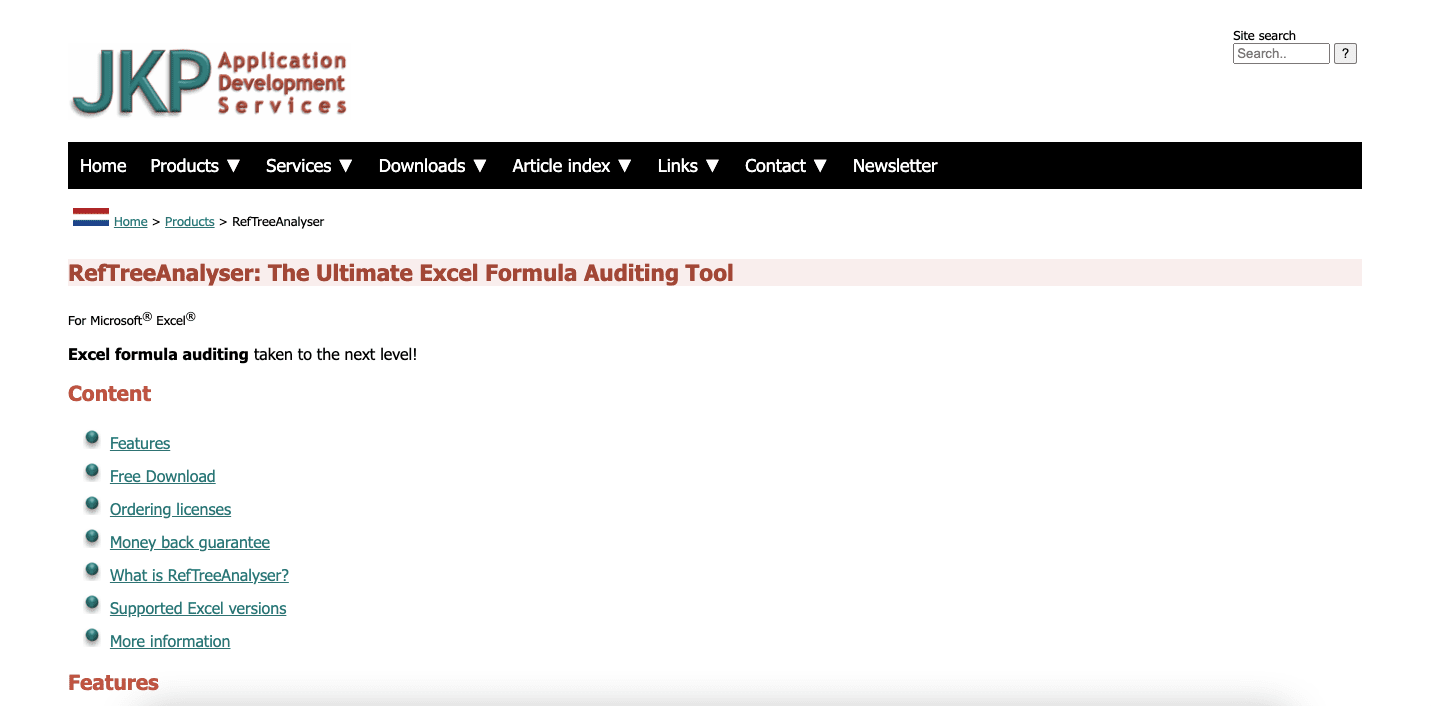Viewport: 1432px width, 706px height.
Task: Click the JKP Application Development Services logo
Action: click(209, 82)
